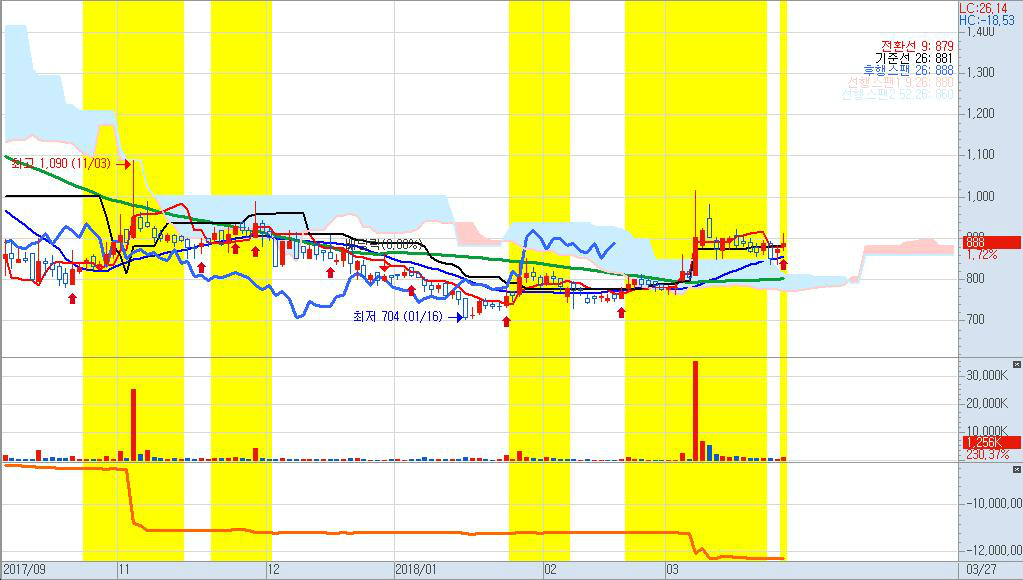Close the orange-line indicator panel at the bottom
This screenshot has height=580, width=1023.
1016,469
